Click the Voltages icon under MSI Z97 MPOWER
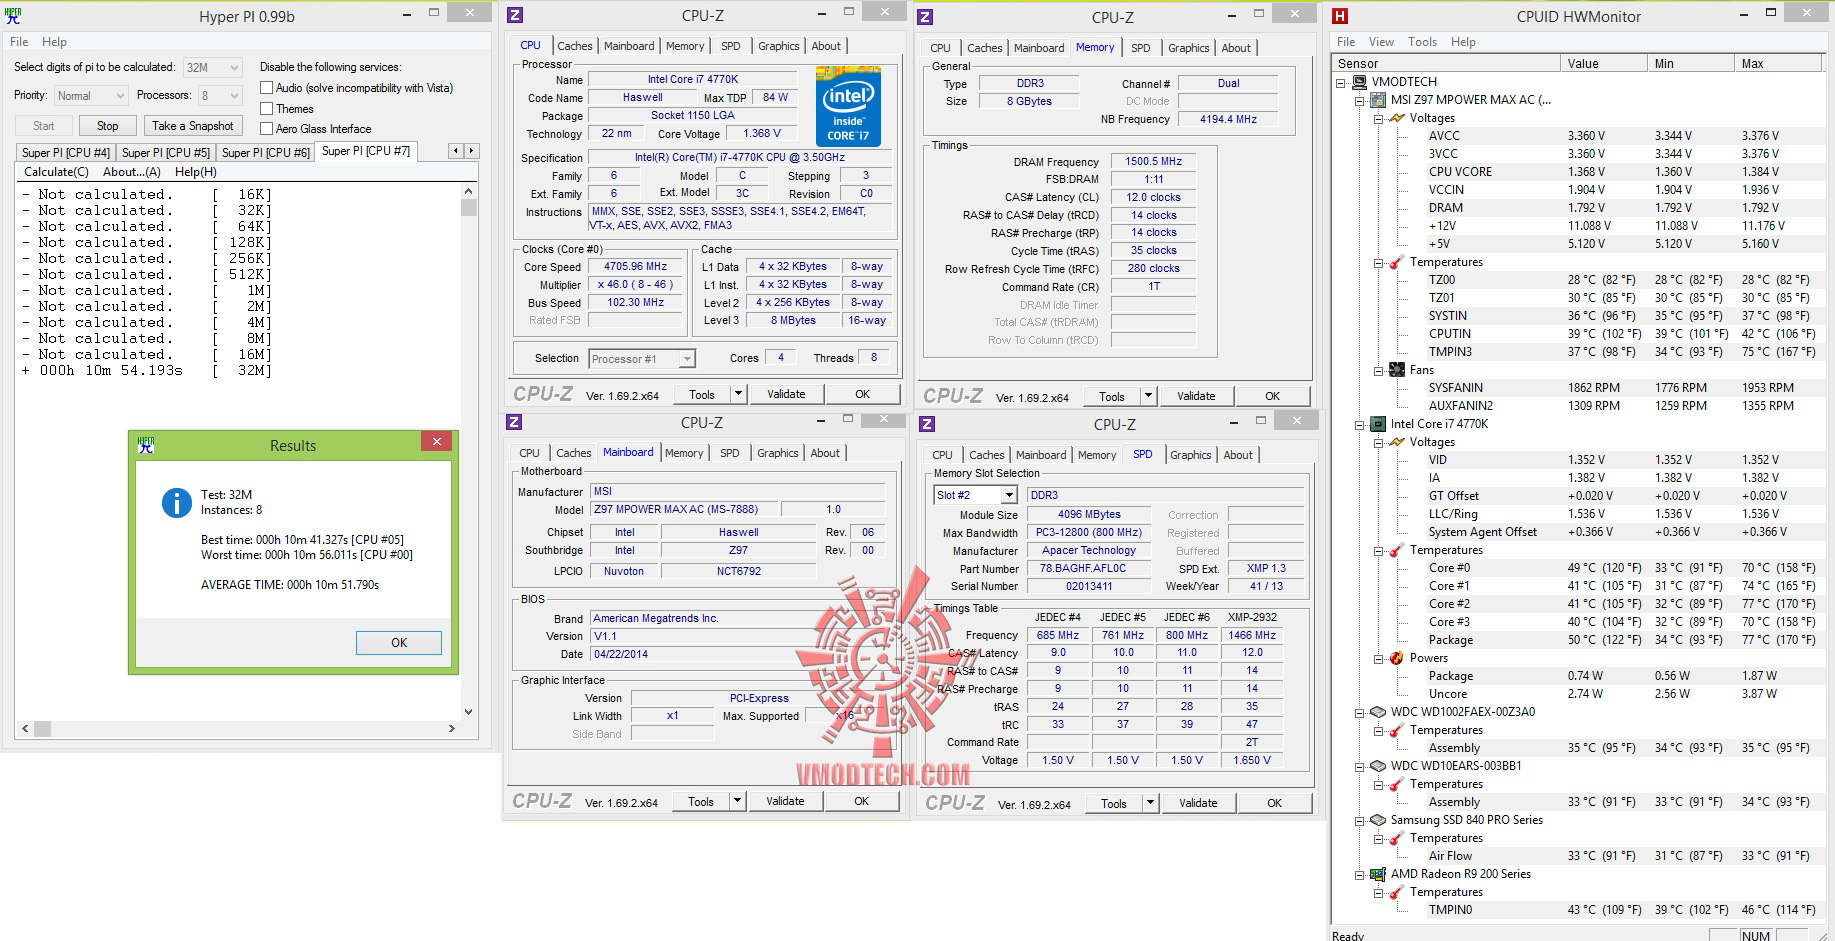 point(1397,118)
